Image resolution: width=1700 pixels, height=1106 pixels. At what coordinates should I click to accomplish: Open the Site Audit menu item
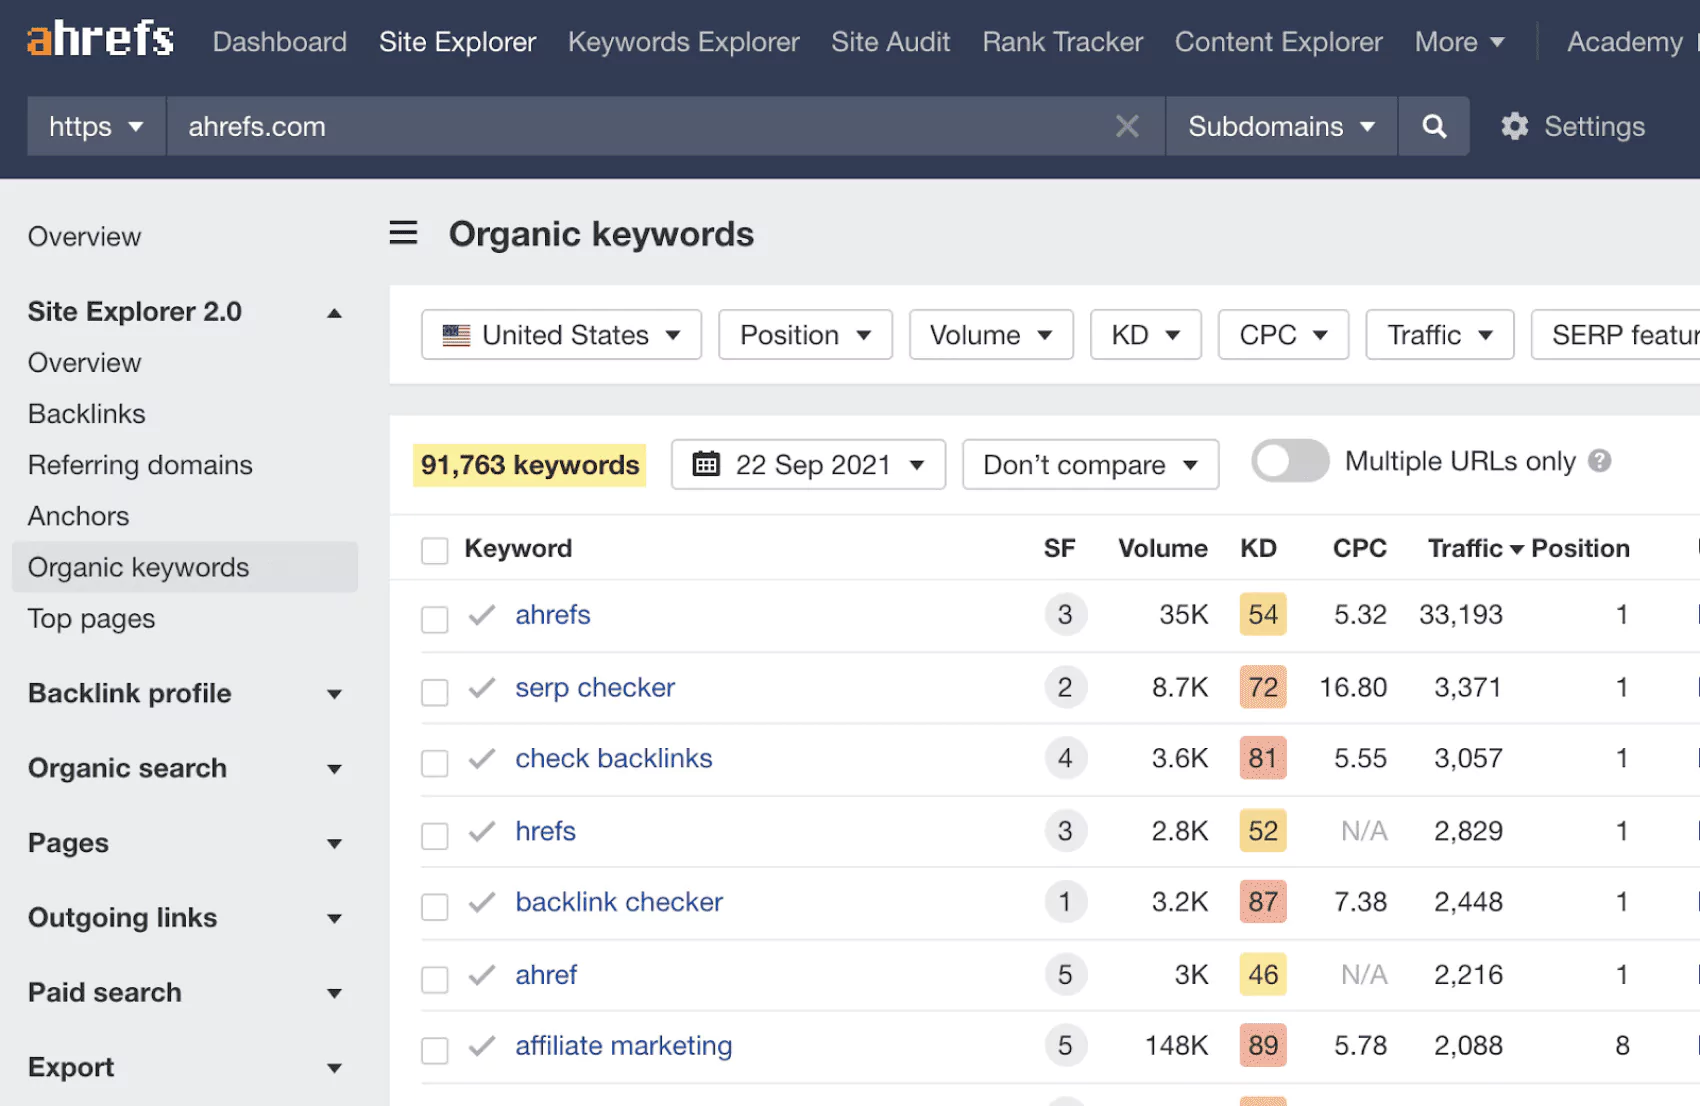[x=890, y=42]
